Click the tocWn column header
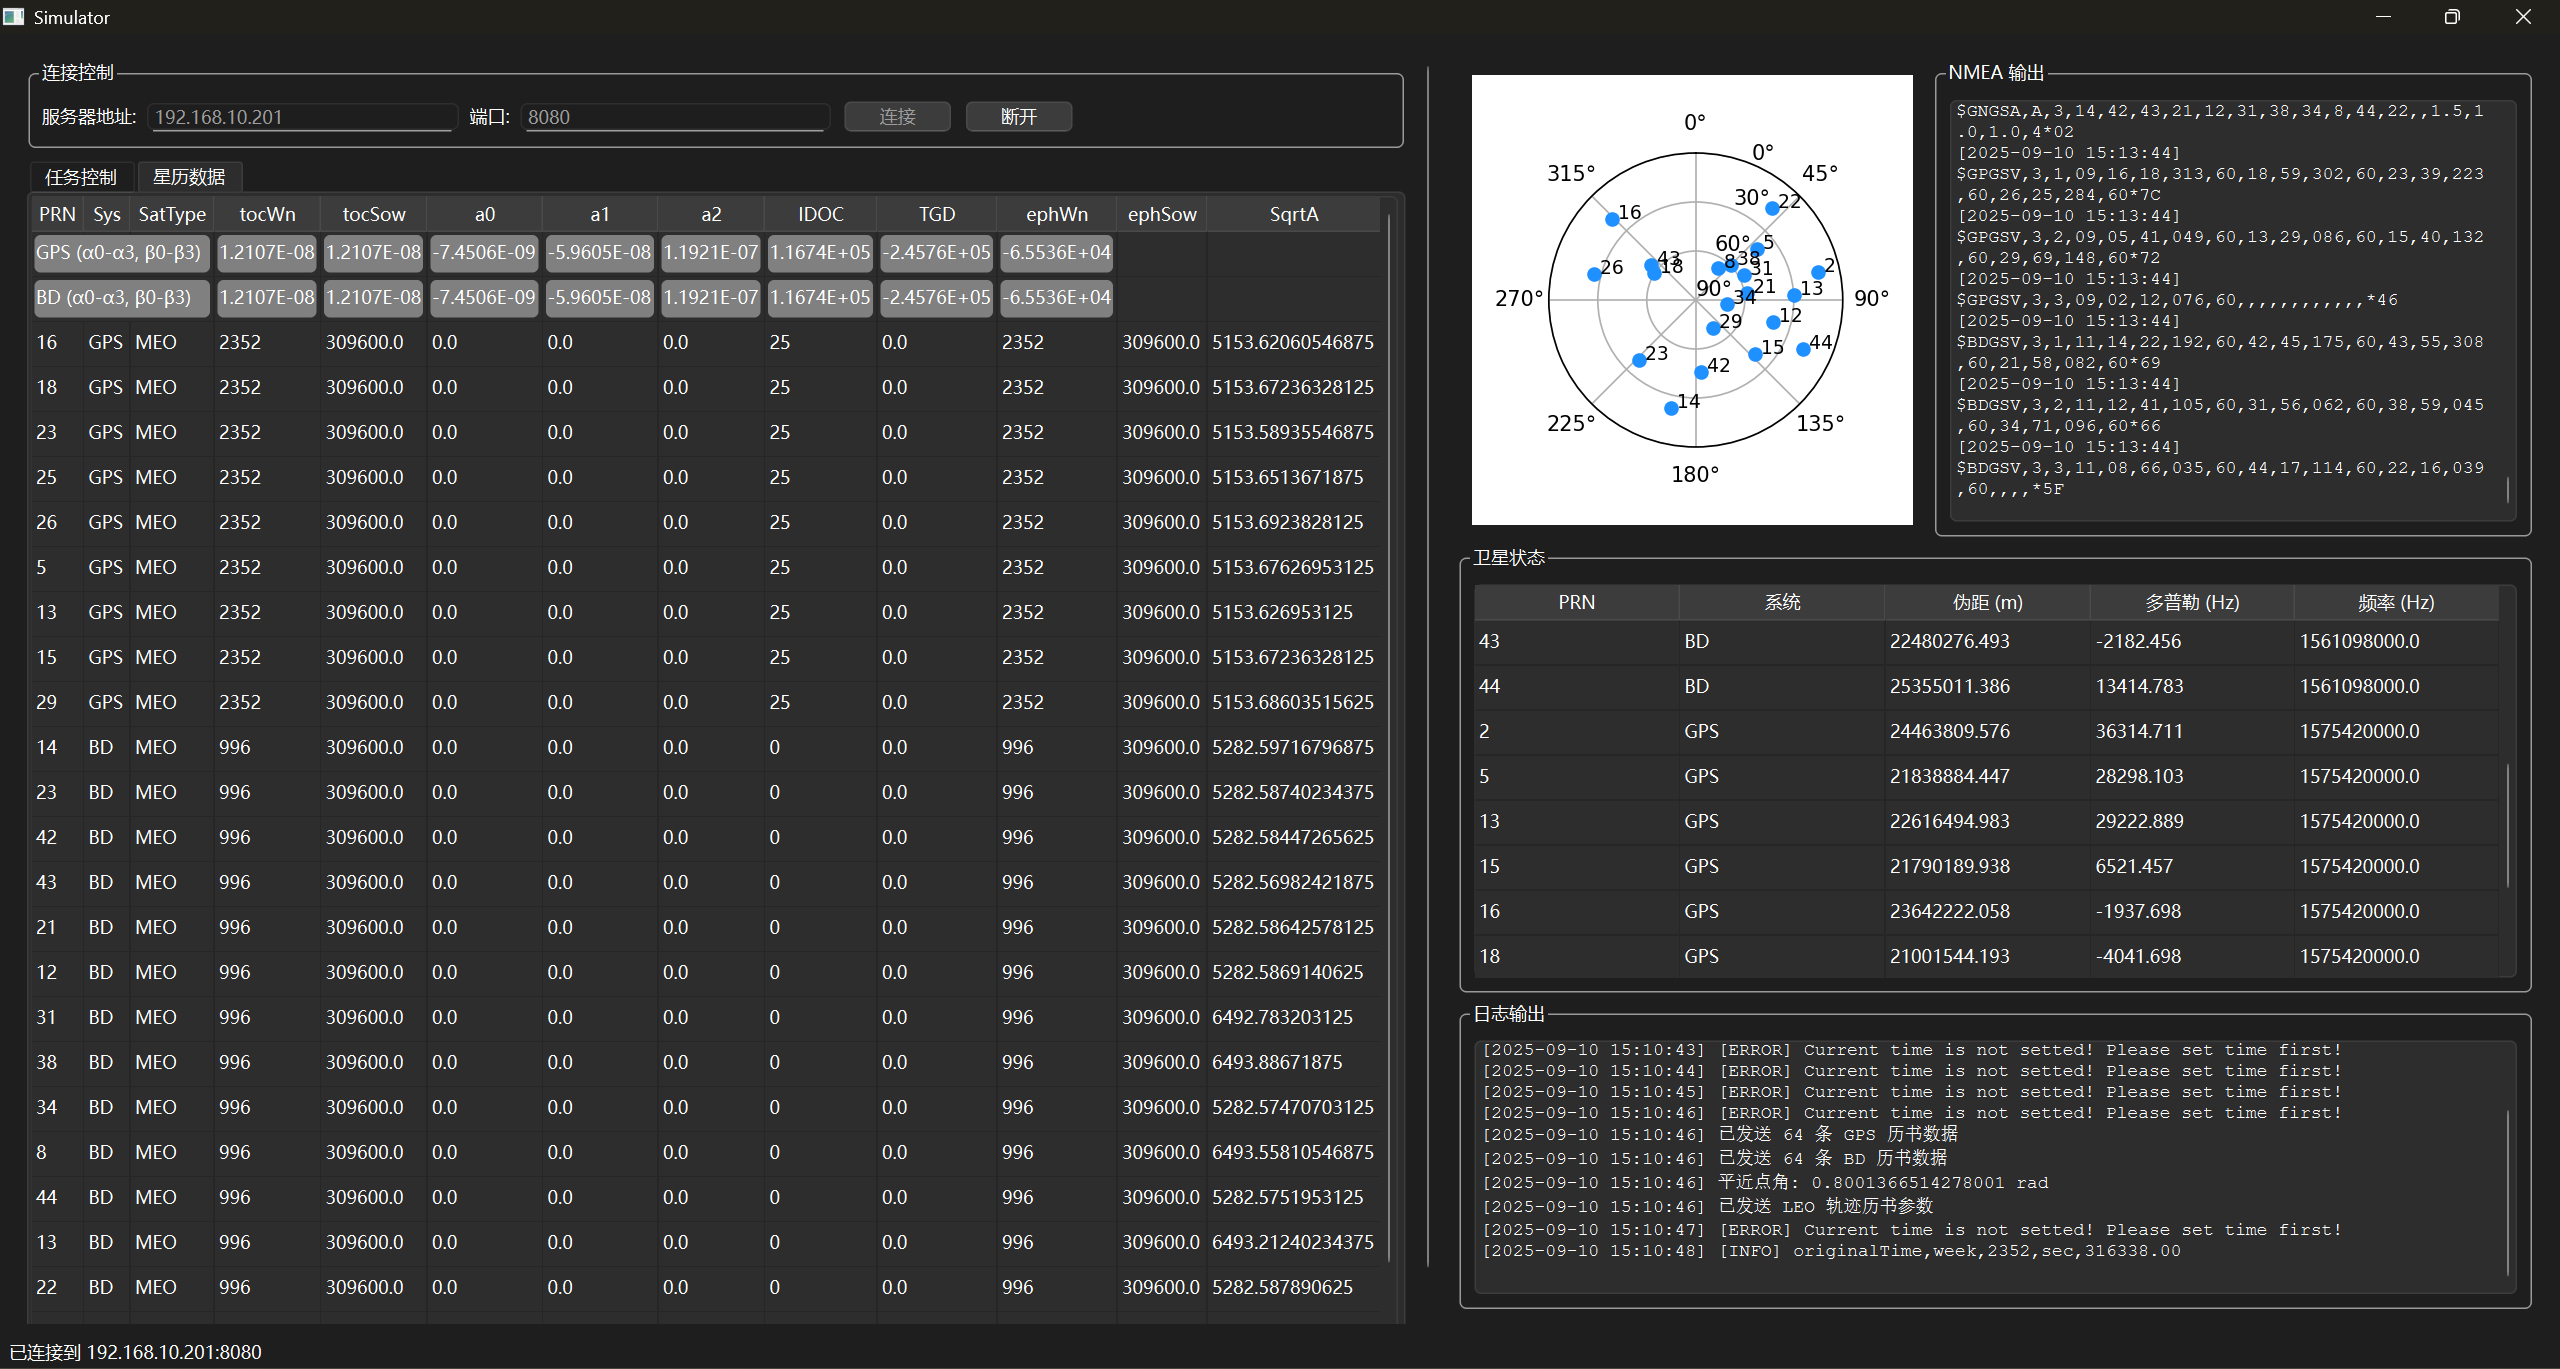 [267, 214]
